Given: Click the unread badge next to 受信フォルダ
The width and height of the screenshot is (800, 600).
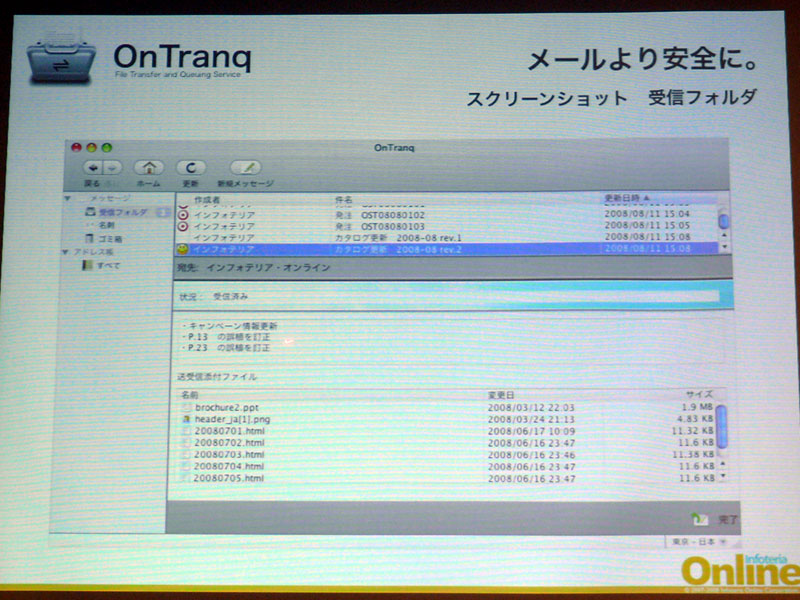Looking at the screenshot, I should (163, 212).
